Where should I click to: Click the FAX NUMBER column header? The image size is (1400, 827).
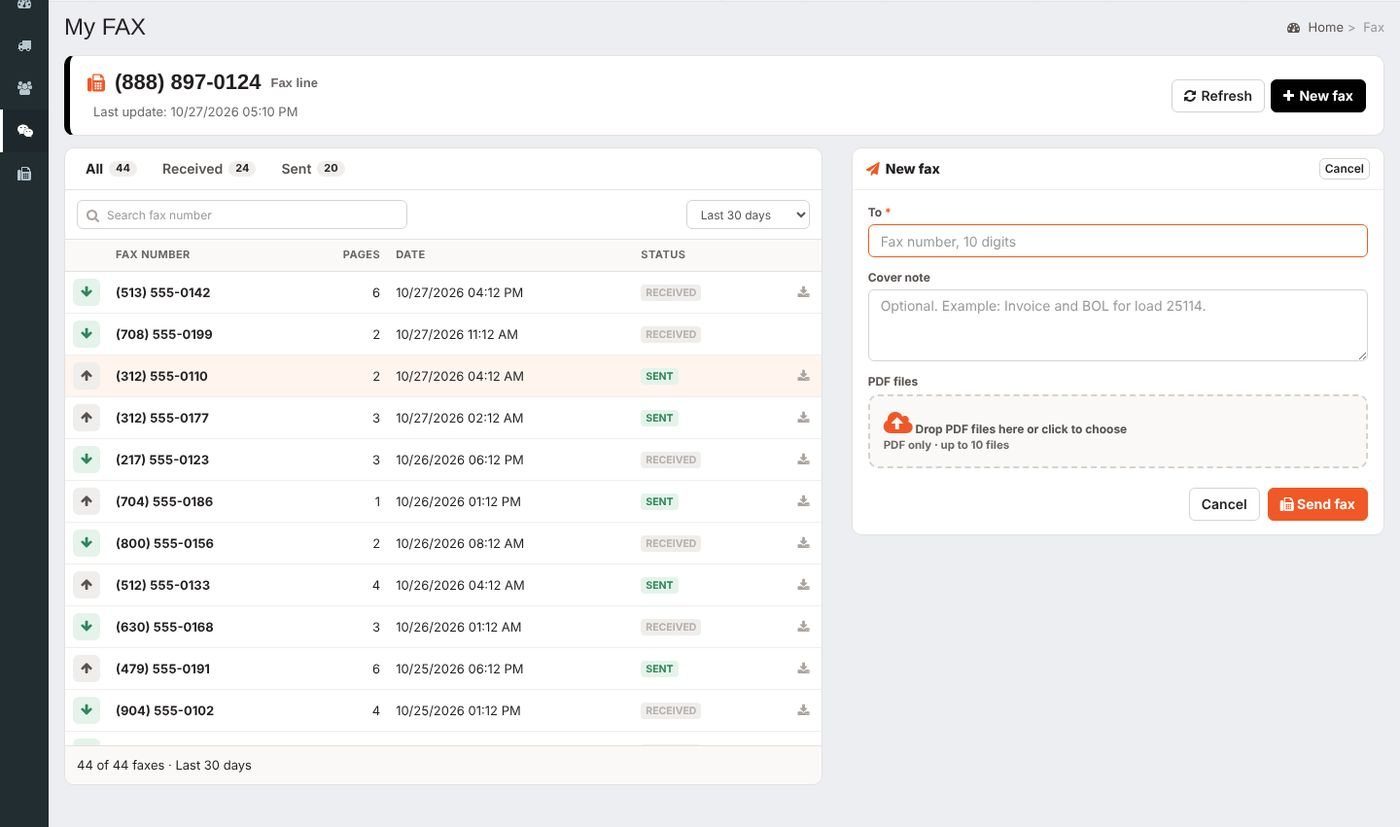(x=153, y=255)
